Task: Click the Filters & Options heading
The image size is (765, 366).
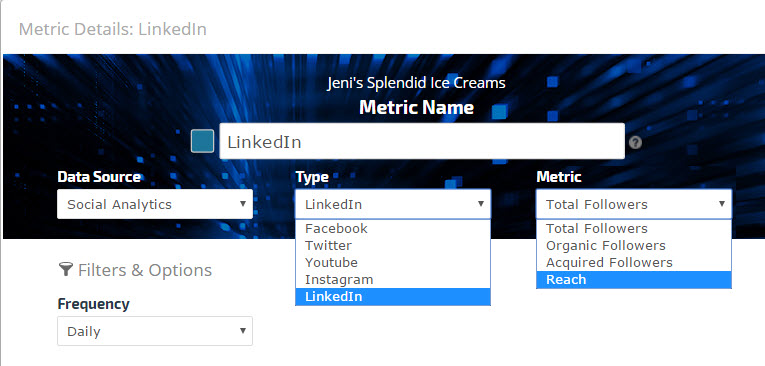Action: click(145, 270)
